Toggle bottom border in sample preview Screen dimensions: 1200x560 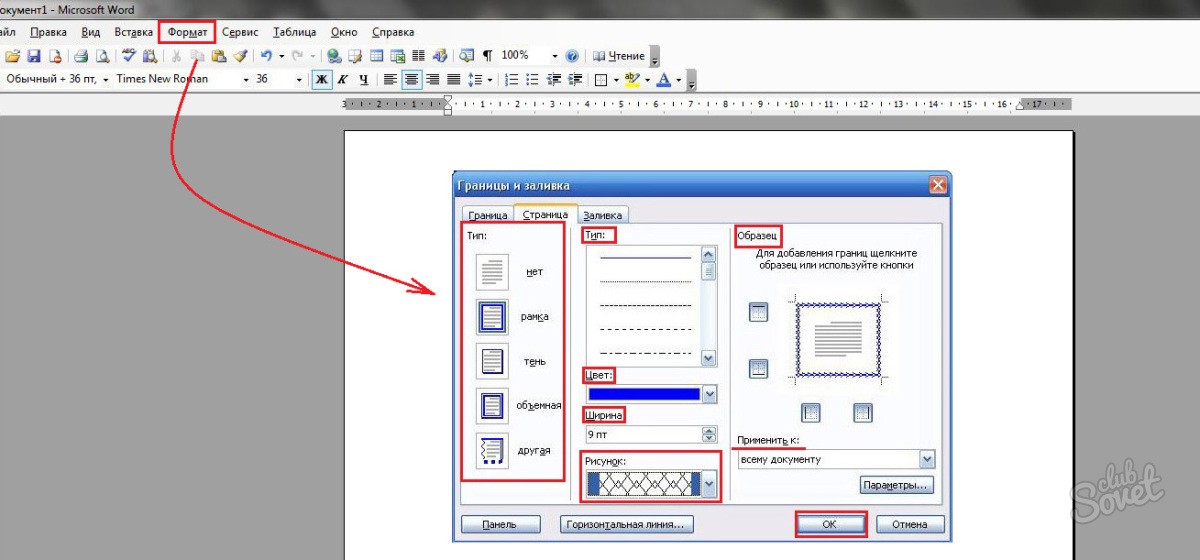click(x=759, y=369)
